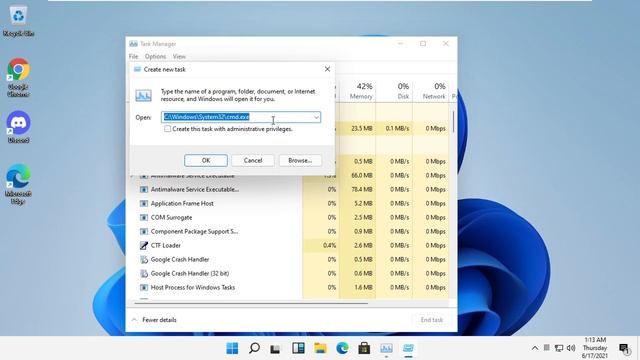The height and width of the screenshot is (360, 640).
Task: Click Browse... to pick a program
Action: 300,160
